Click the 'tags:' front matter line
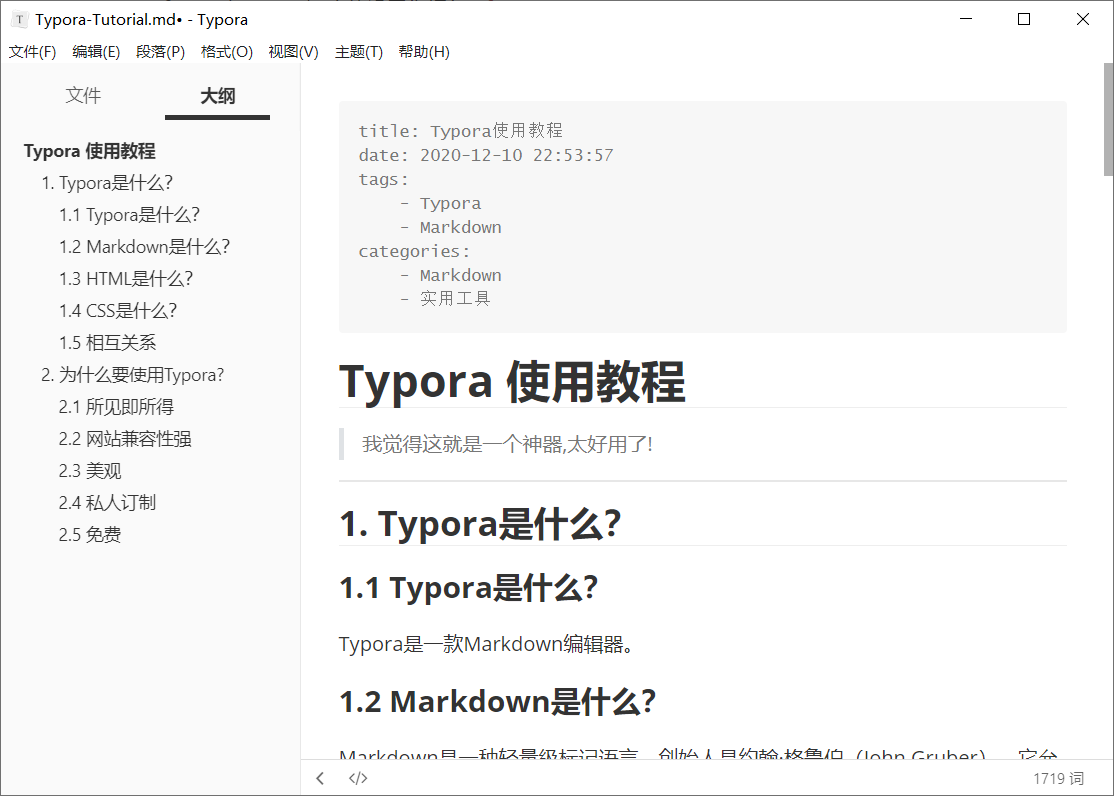 384,179
